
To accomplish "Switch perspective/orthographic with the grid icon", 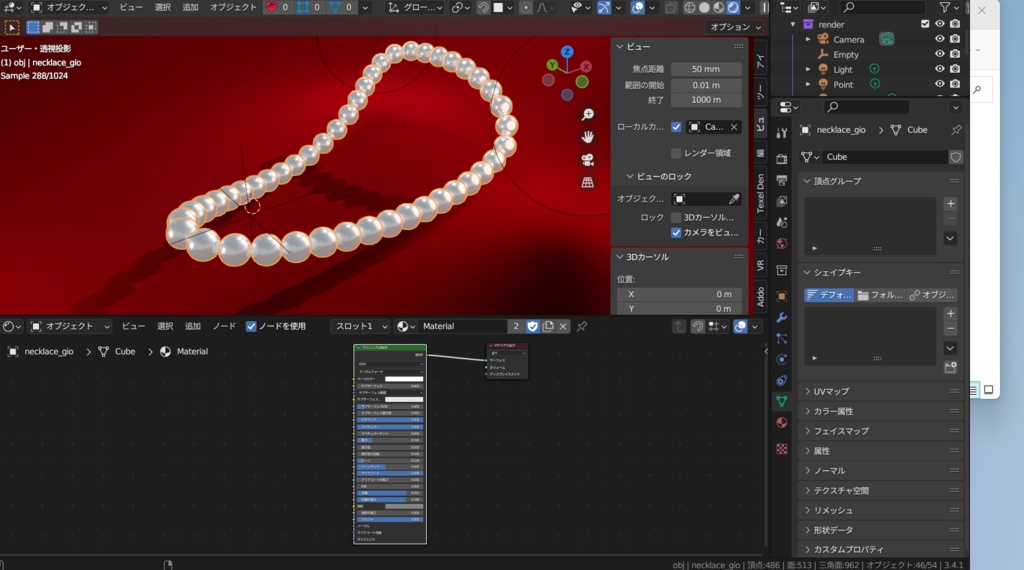I will point(588,182).
